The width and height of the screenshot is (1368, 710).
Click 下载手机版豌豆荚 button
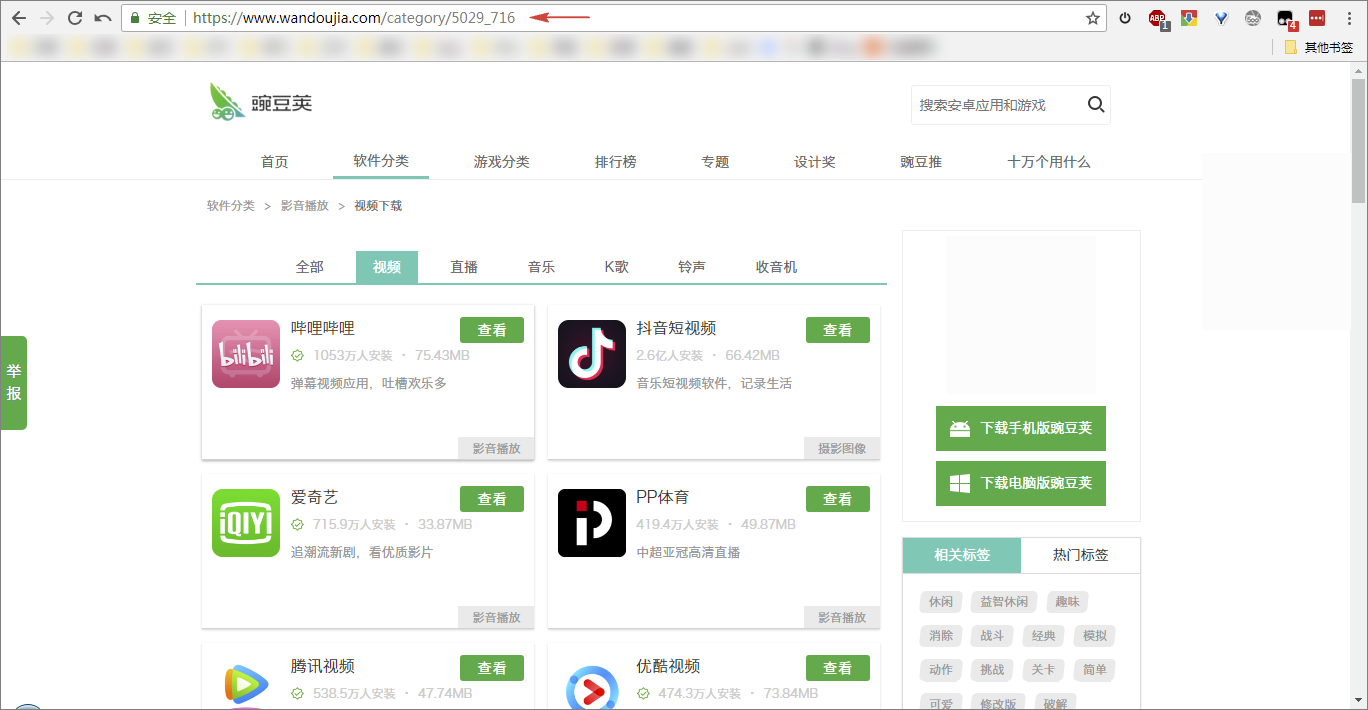pyautogui.click(x=1021, y=428)
